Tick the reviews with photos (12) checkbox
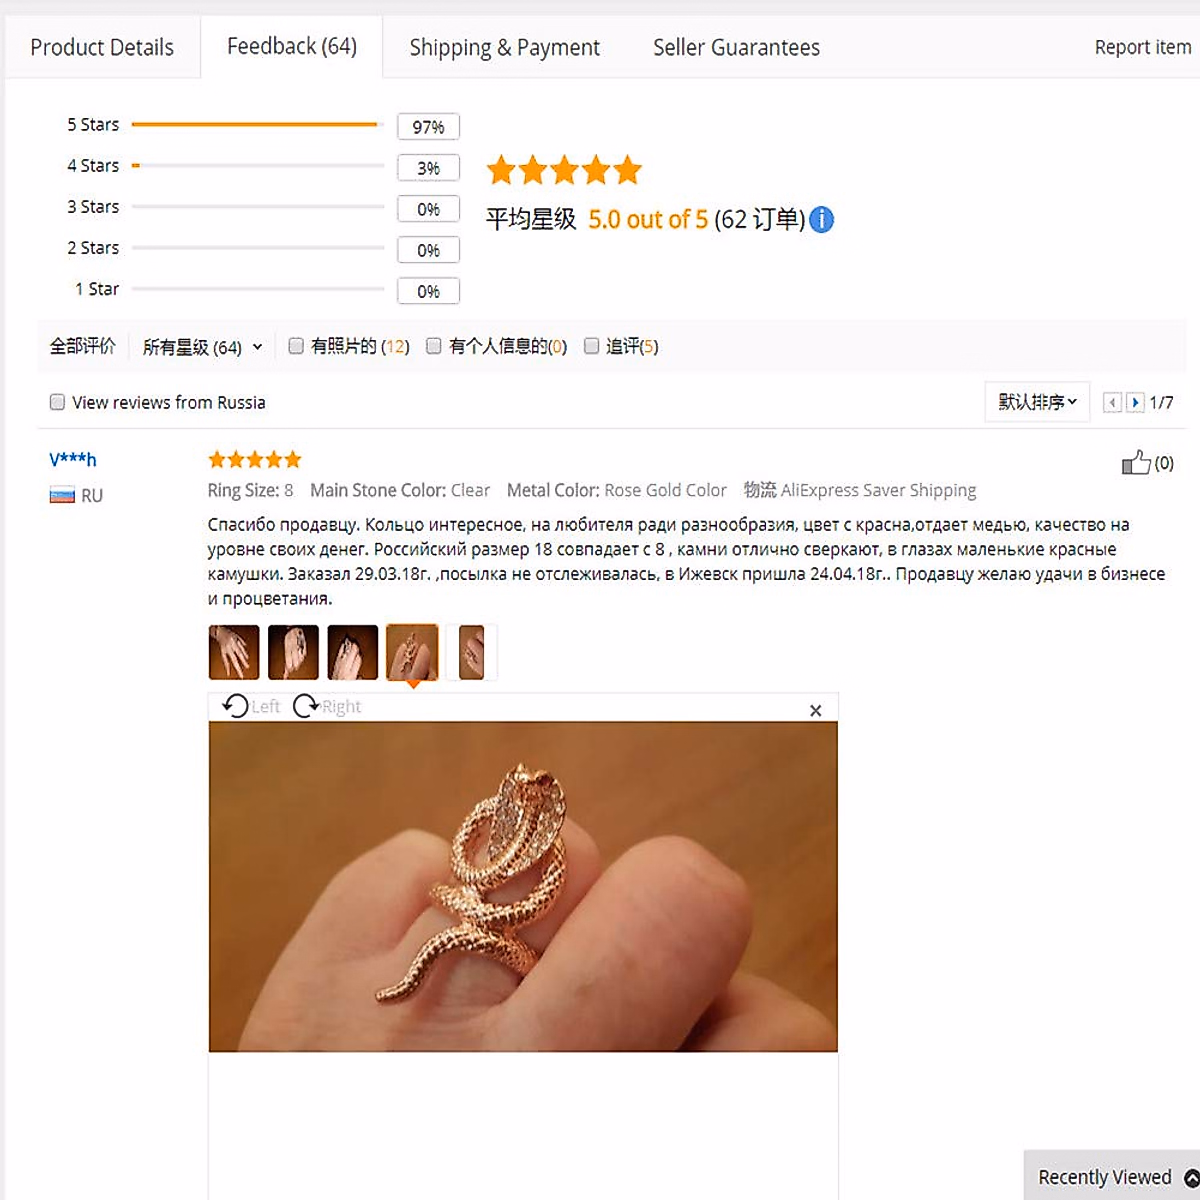 tap(296, 346)
